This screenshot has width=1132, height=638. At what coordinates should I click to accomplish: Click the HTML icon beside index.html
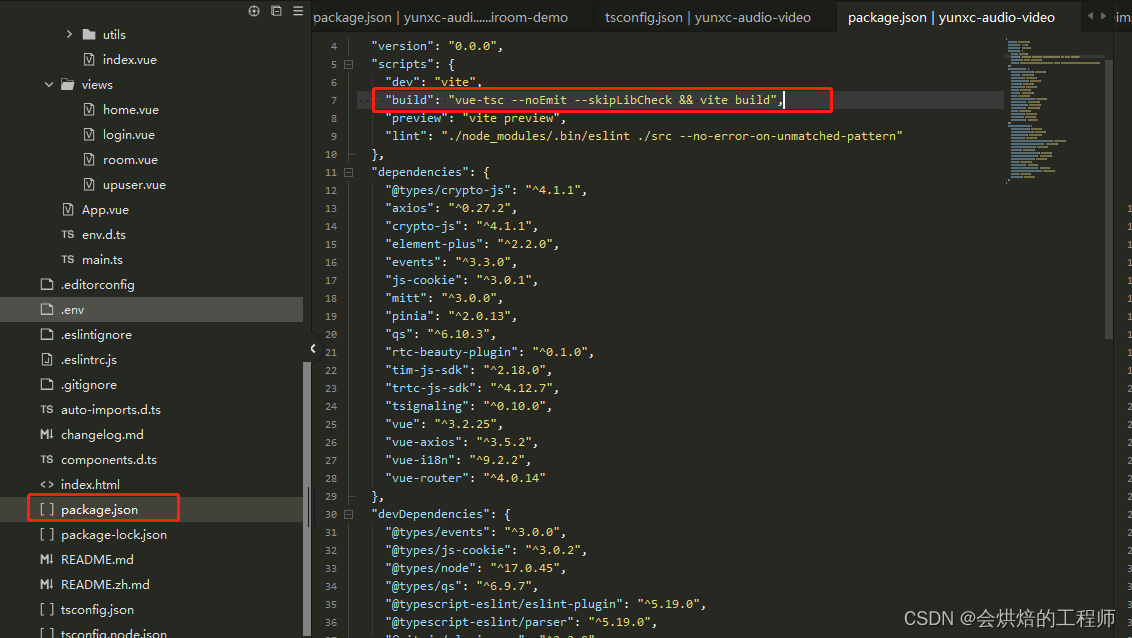(x=47, y=484)
